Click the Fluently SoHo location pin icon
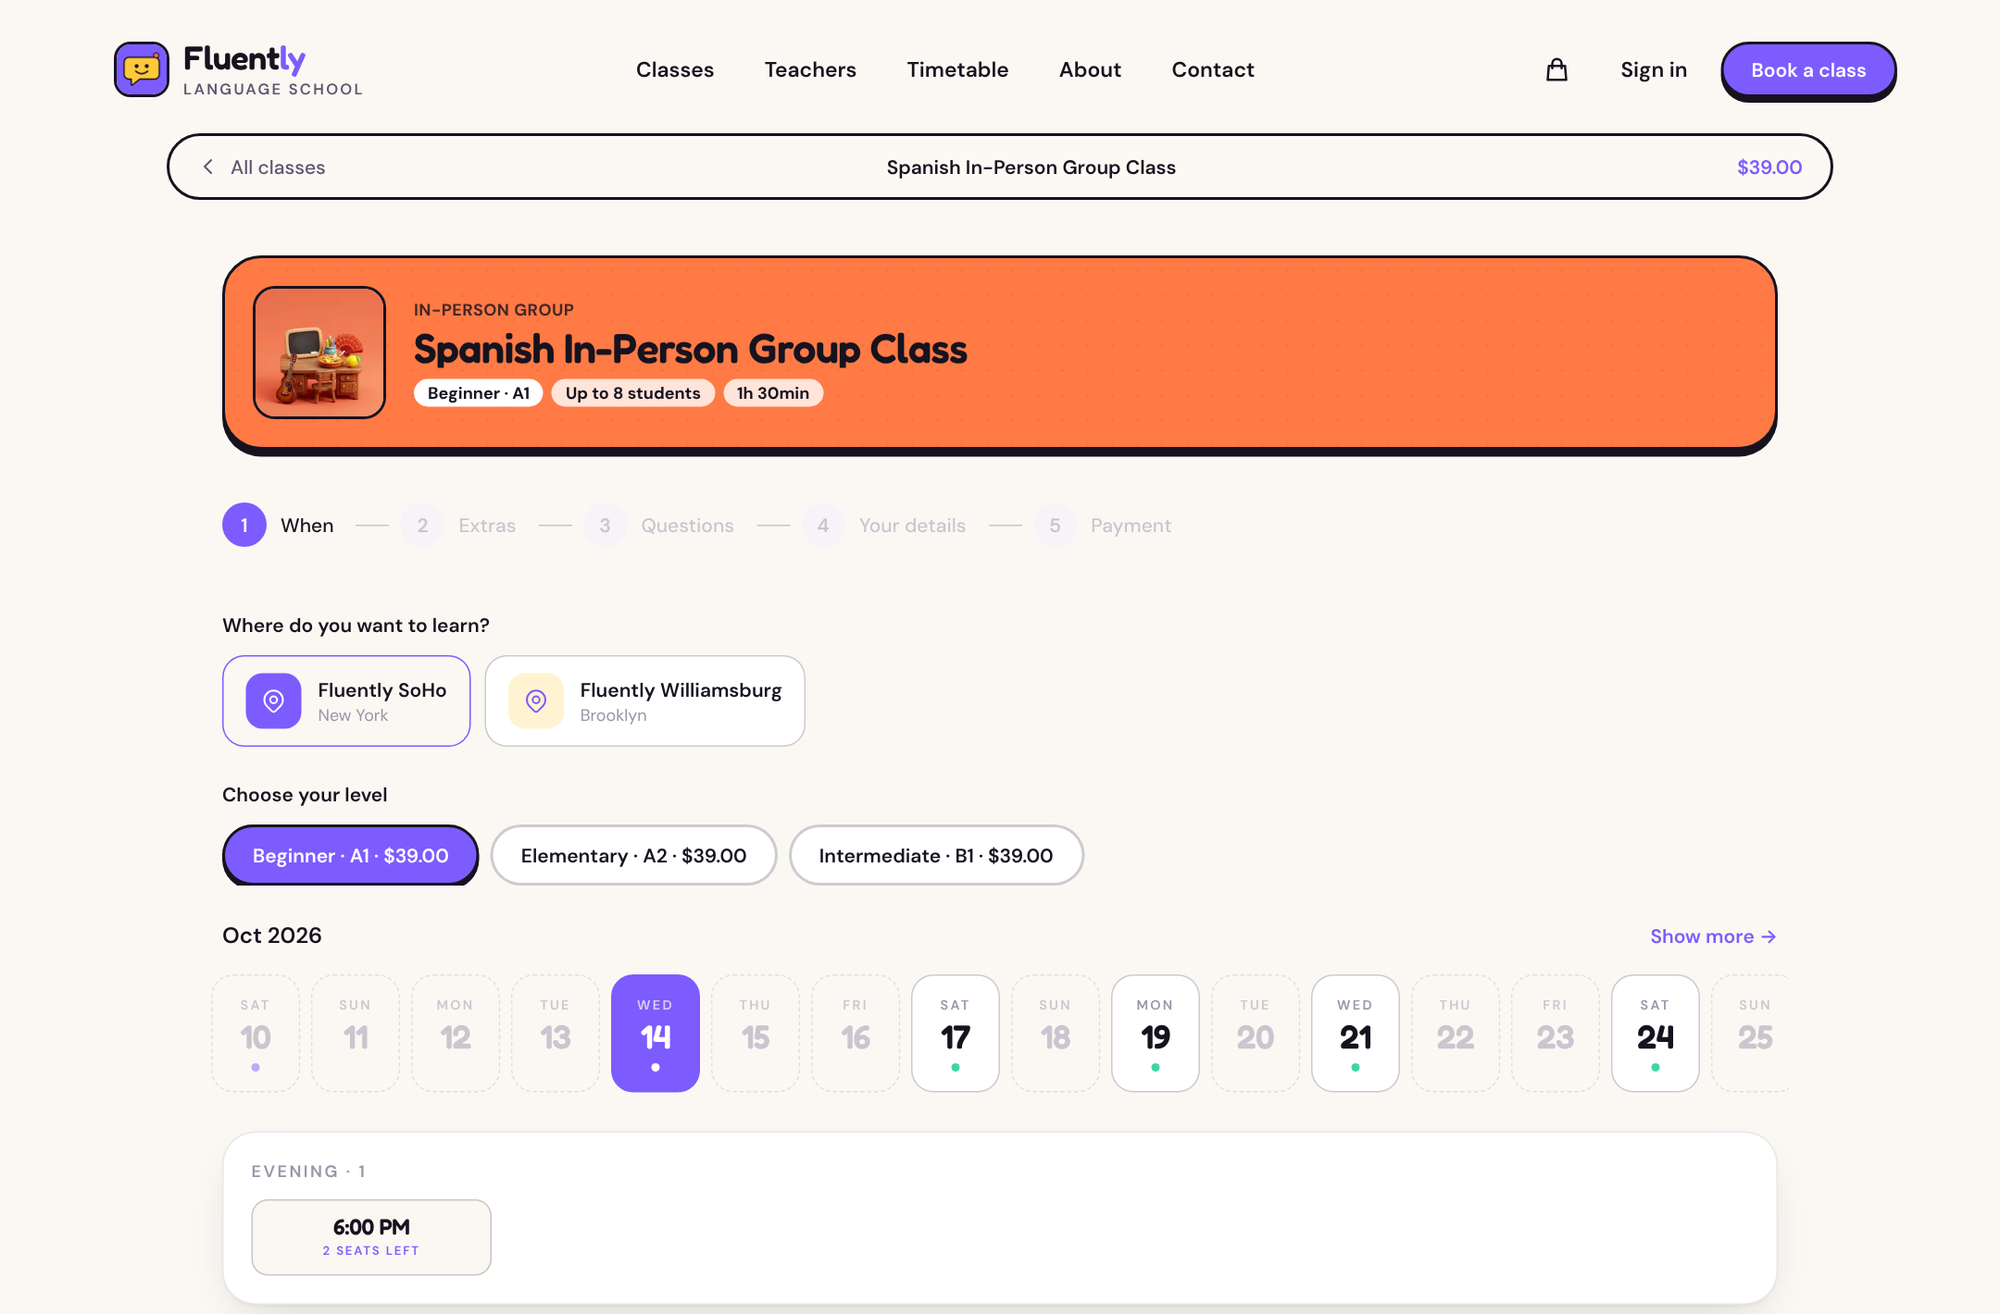Viewport: 2000px width, 1314px height. click(x=273, y=701)
